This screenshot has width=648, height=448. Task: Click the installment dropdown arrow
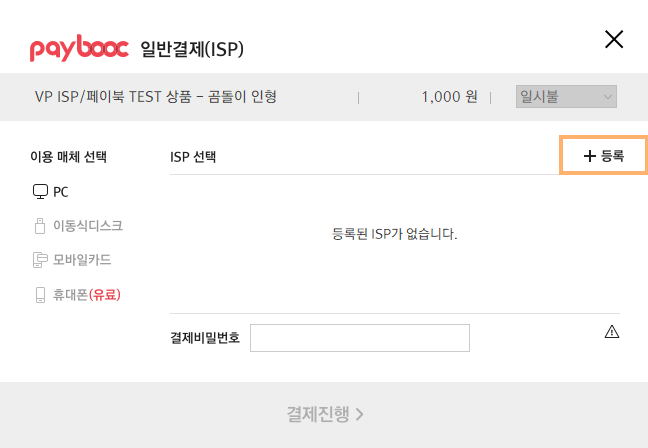pos(608,97)
